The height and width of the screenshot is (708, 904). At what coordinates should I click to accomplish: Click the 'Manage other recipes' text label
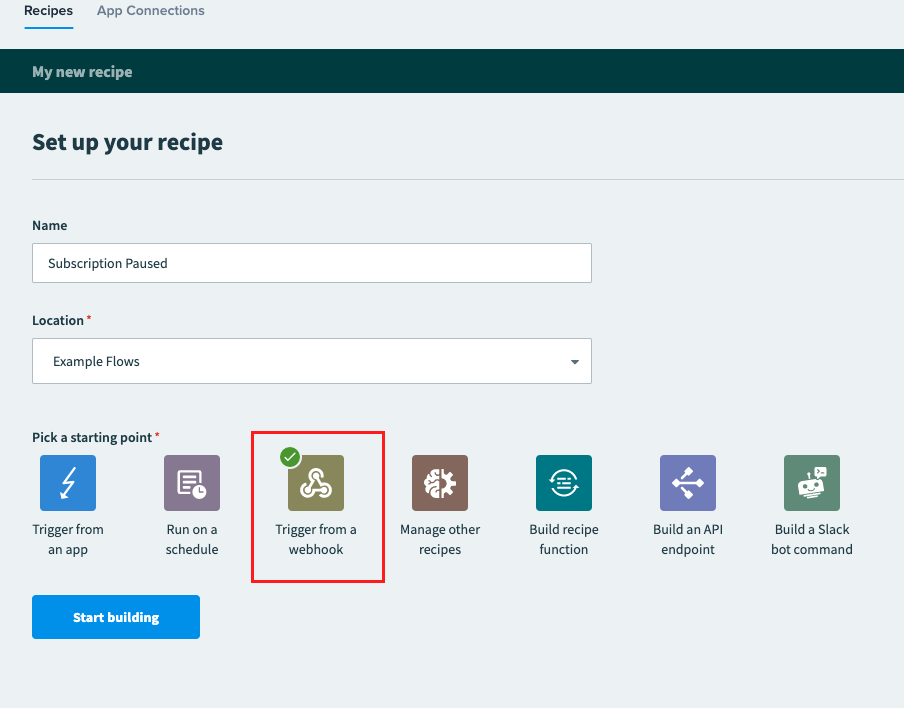[x=440, y=540]
